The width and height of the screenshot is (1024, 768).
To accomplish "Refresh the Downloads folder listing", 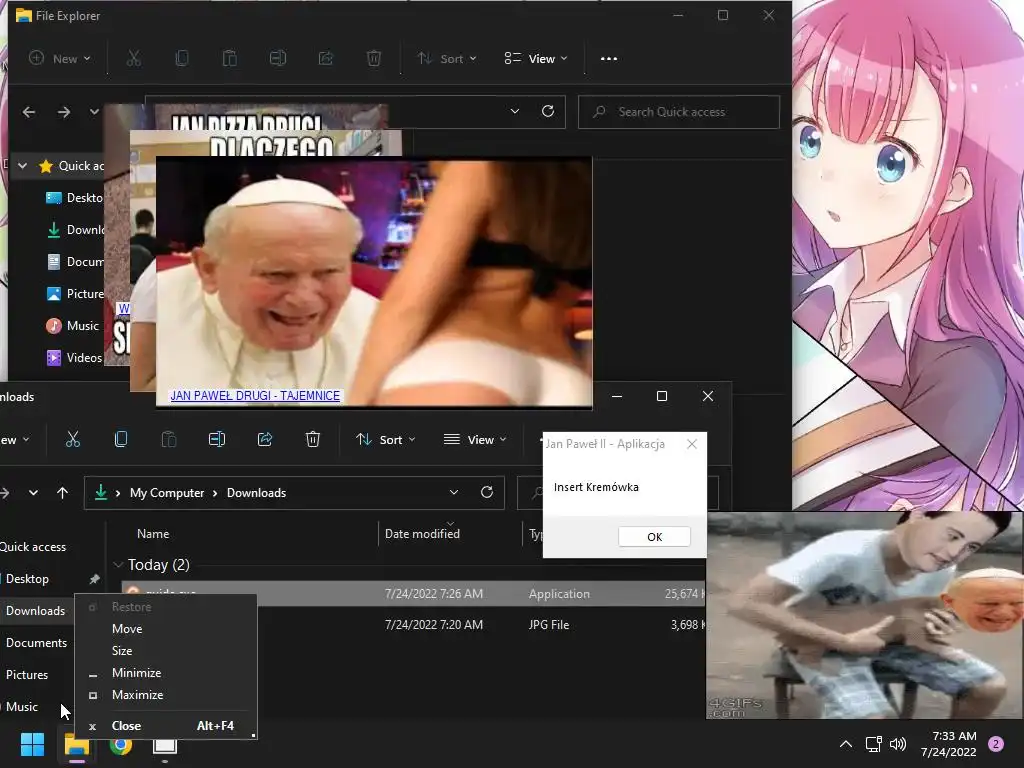I will (x=487, y=492).
